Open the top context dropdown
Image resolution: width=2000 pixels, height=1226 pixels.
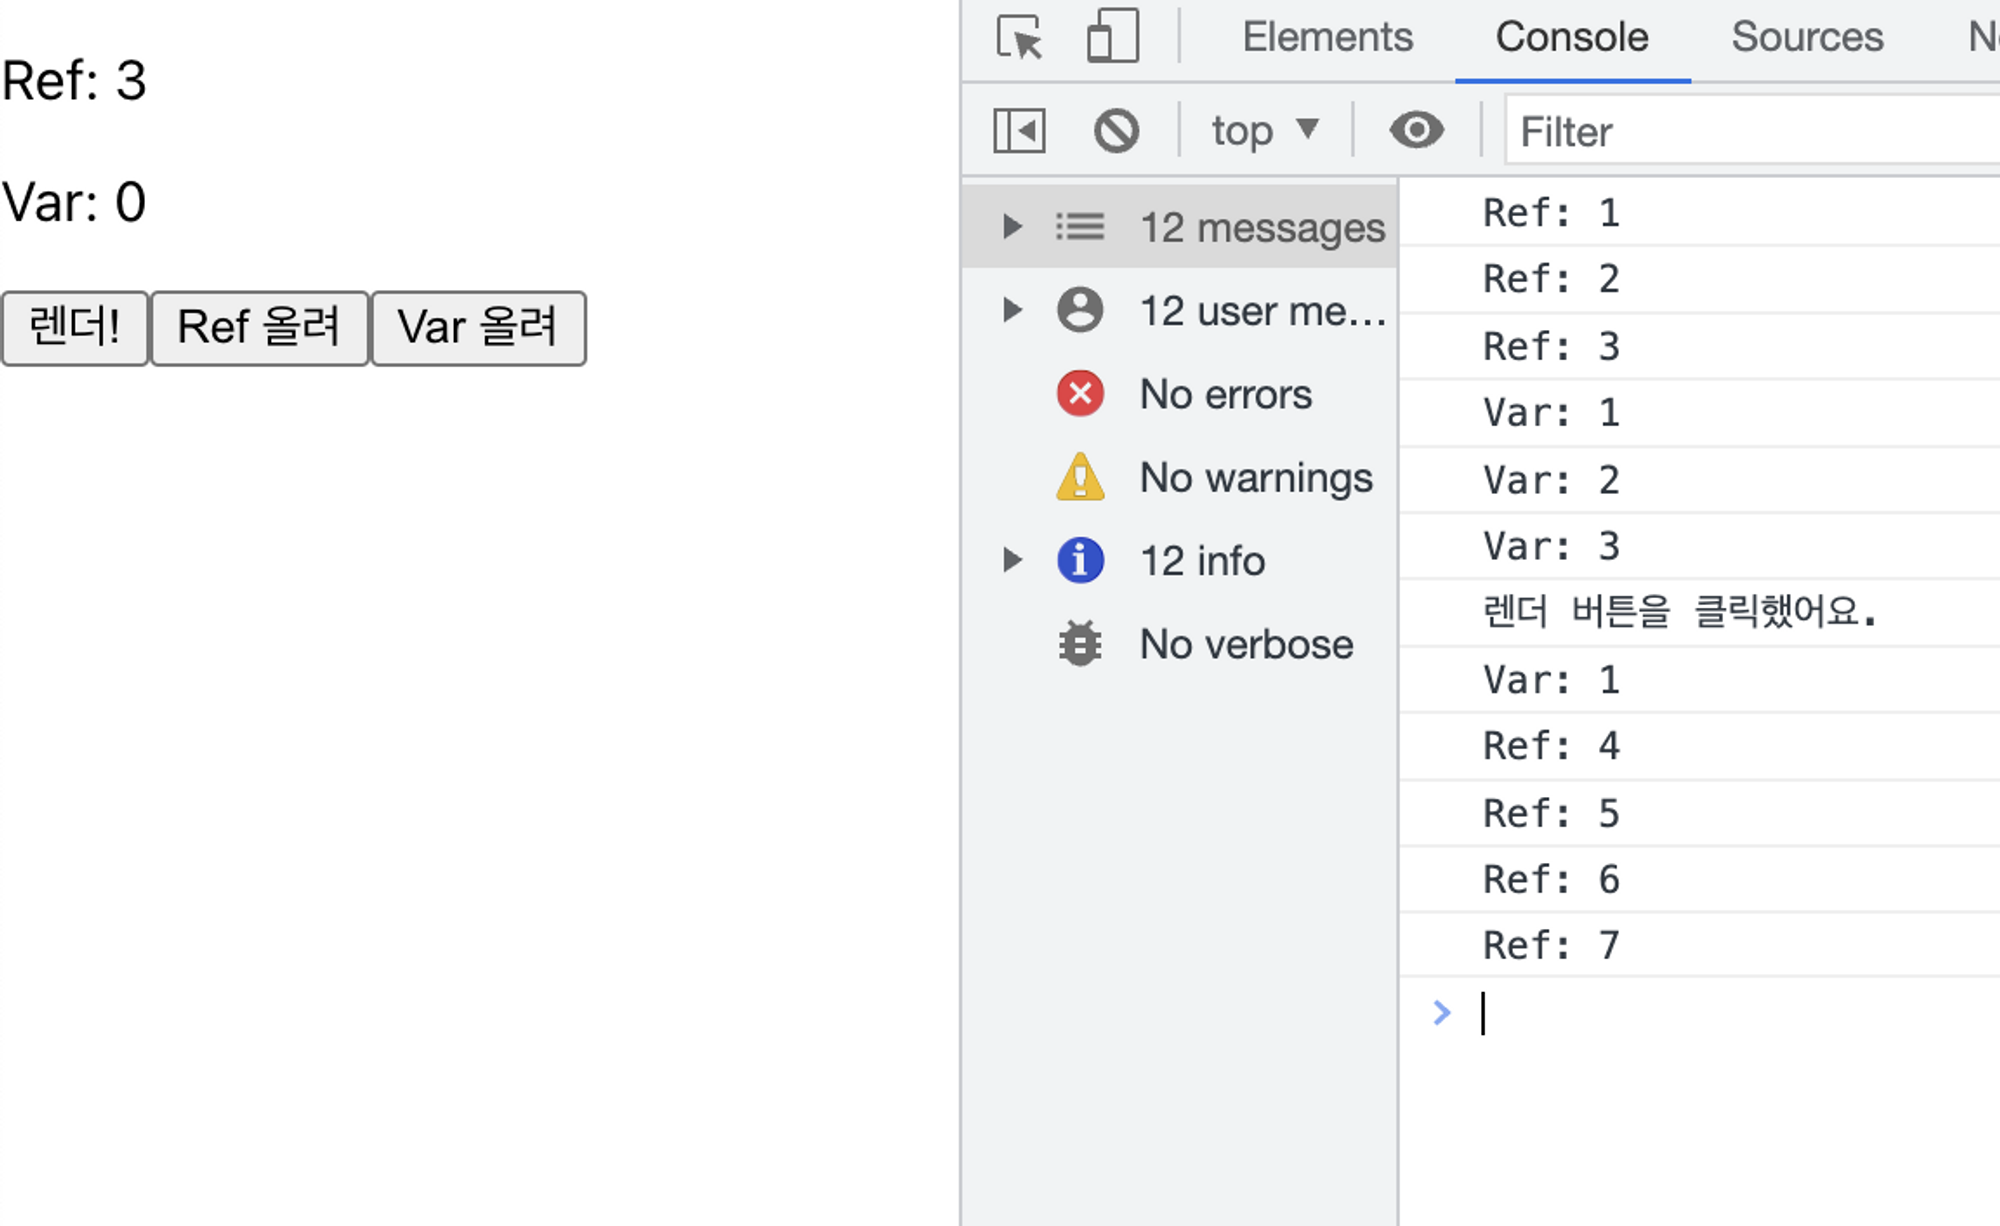click(1265, 131)
